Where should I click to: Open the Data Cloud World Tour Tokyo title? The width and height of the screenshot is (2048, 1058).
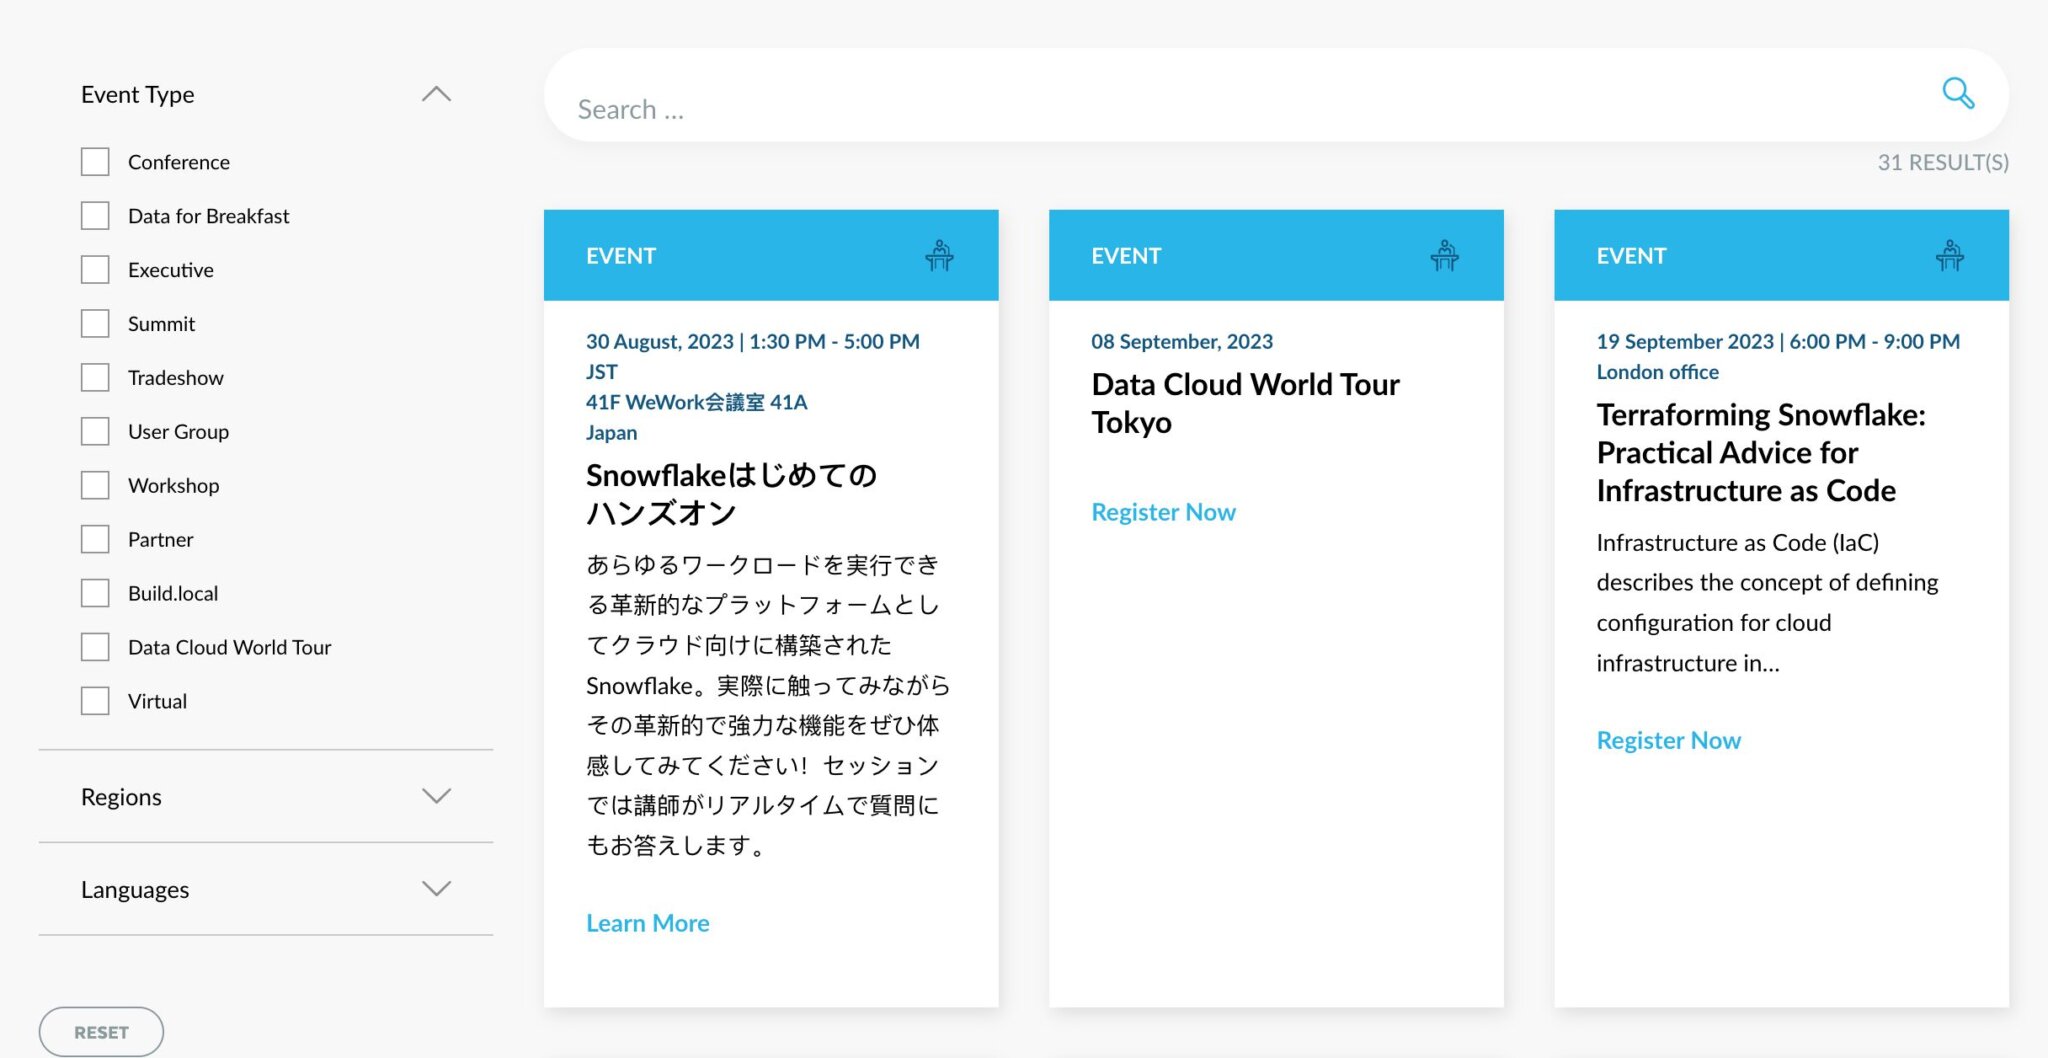[x=1245, y=403]
